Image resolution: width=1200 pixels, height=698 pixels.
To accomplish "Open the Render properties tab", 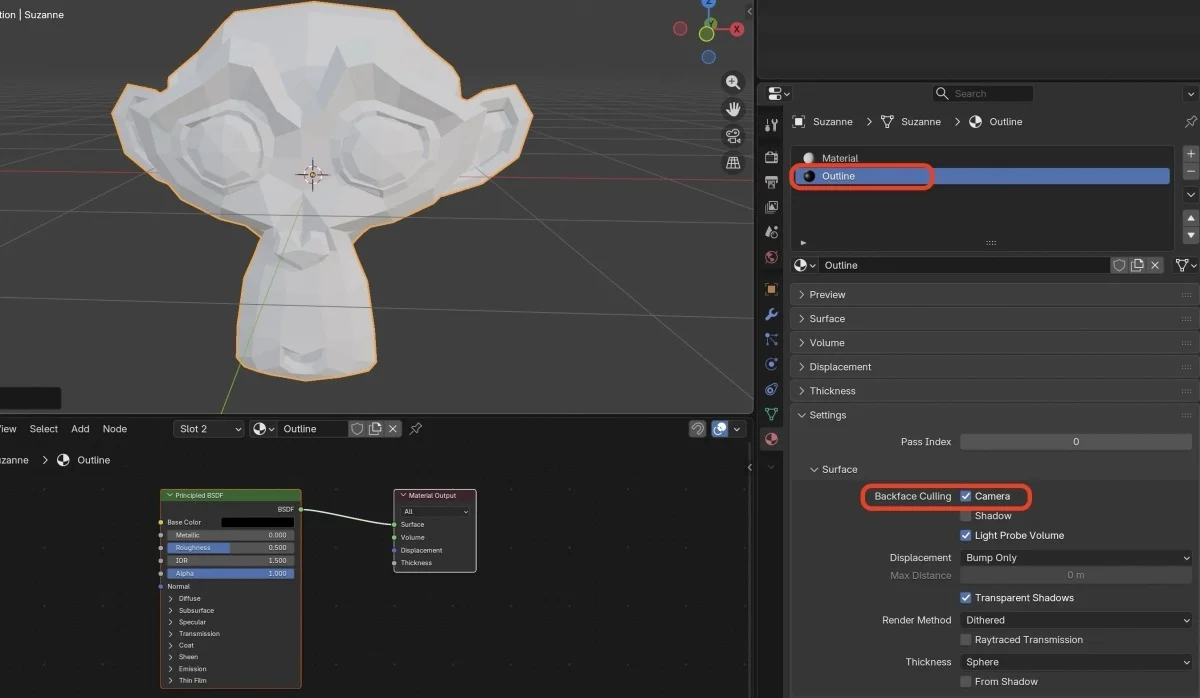I will pos(771,158).
